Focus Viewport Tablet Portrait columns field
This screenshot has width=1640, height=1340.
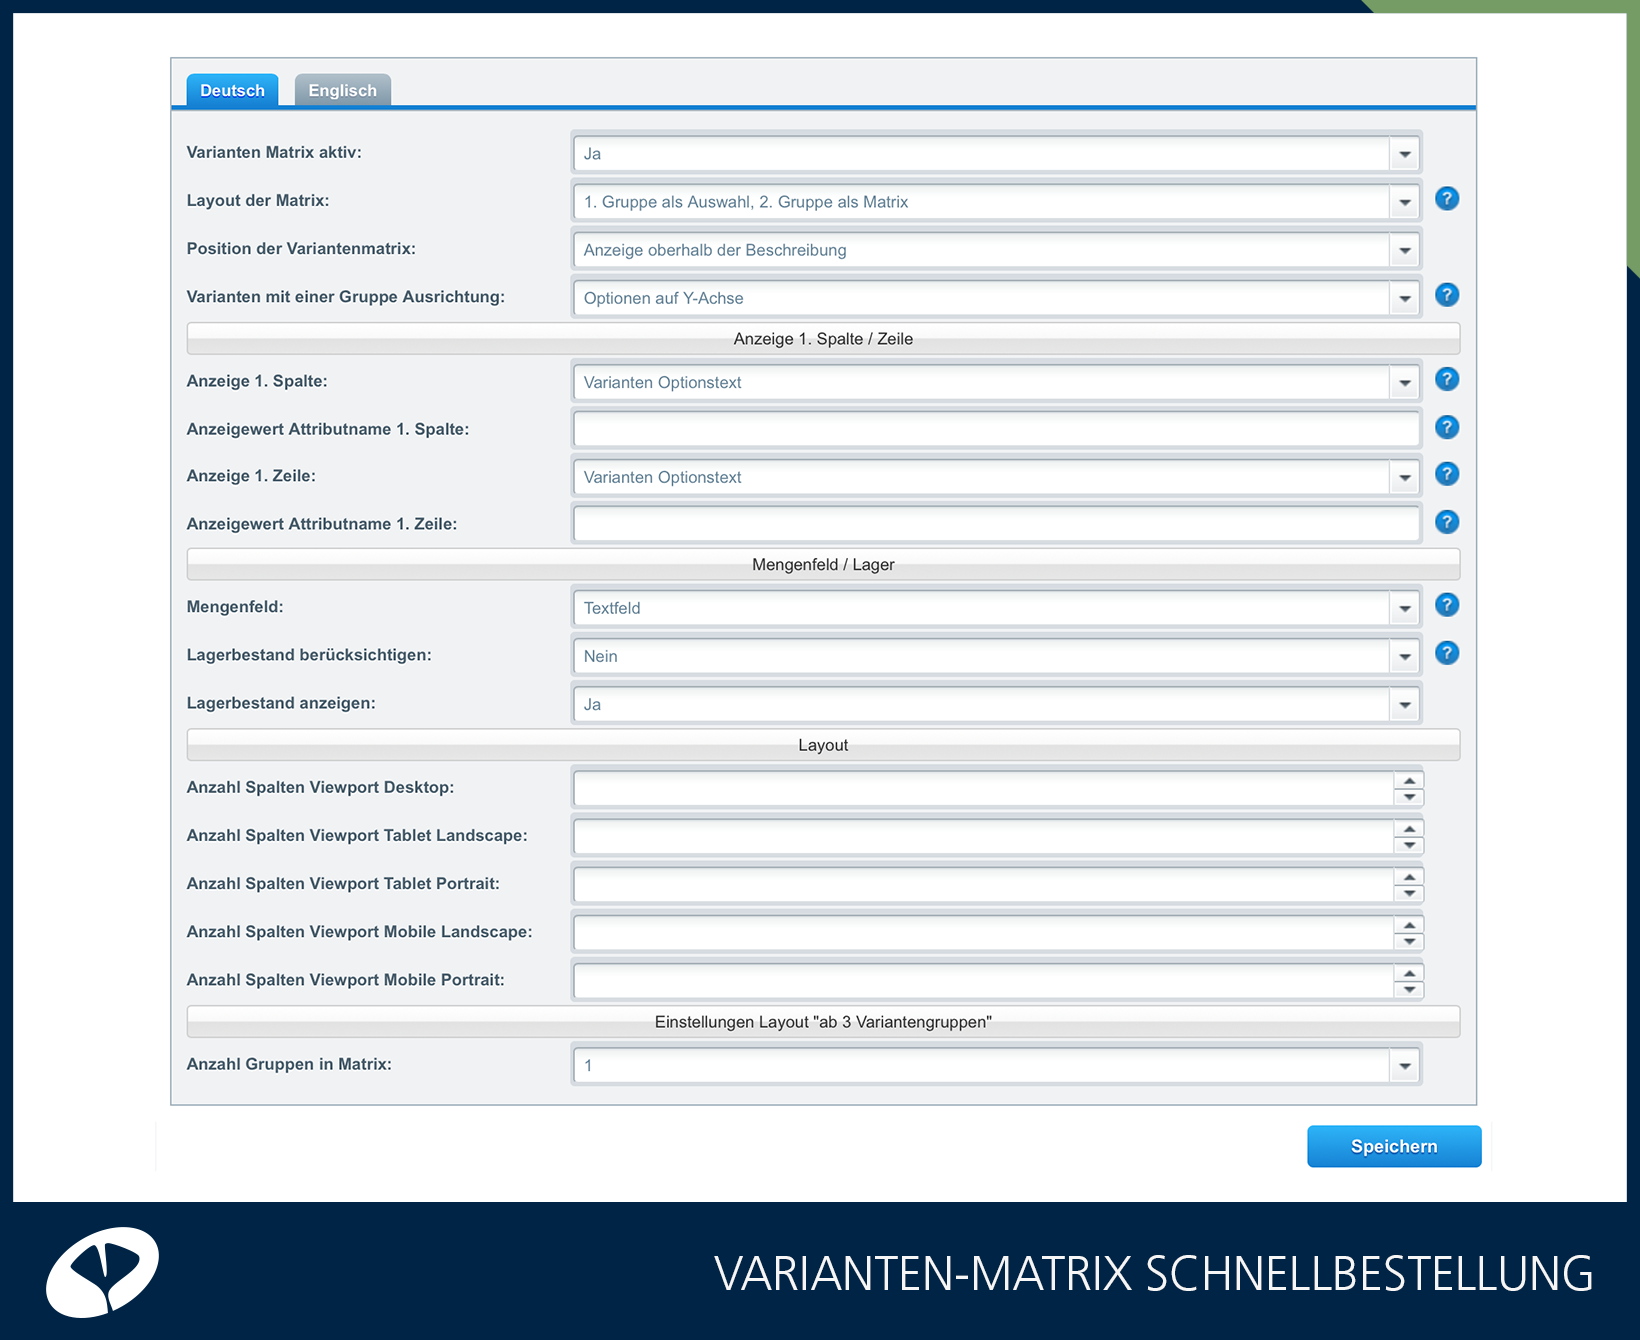coord(984,884)
